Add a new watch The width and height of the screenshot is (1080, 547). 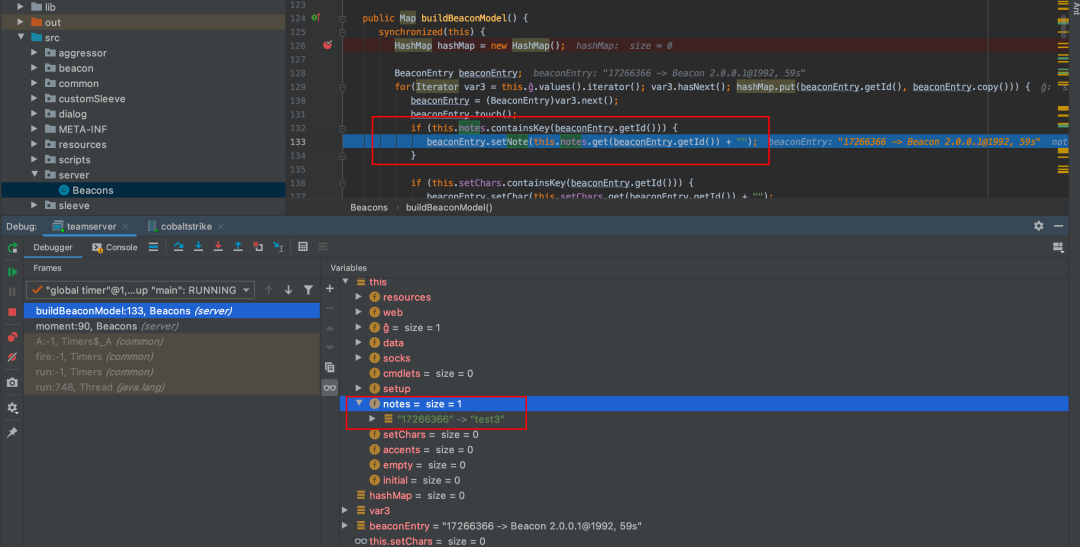pos(330,289)
